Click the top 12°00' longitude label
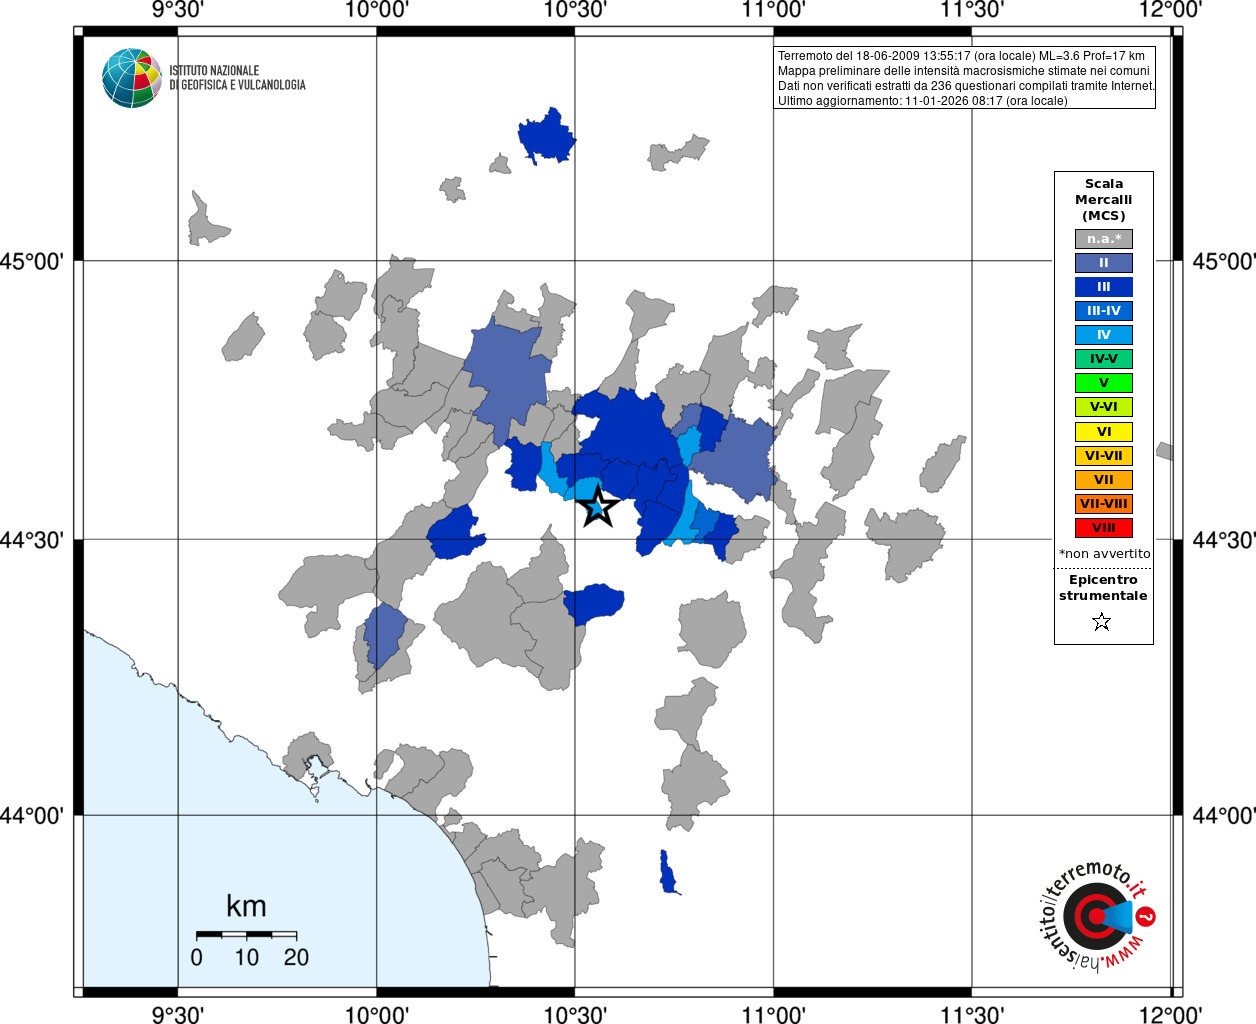Image resolution: width=1256 pixels, height=1024 pixels. point(1171,10)
